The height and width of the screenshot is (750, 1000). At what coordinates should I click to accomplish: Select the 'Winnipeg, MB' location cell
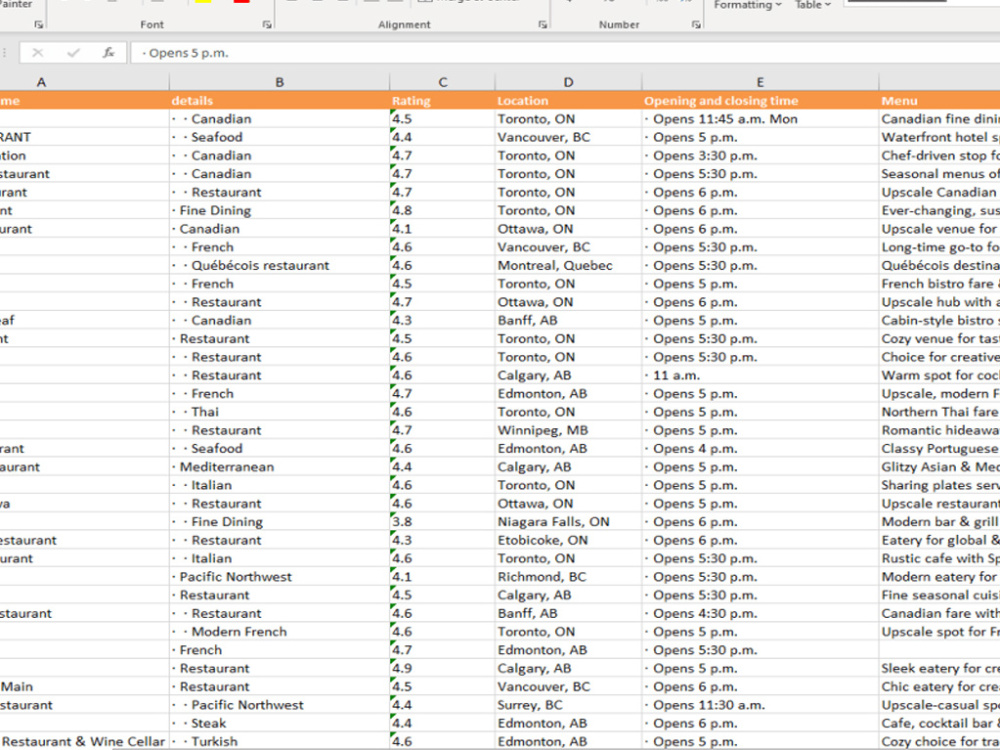pyautogui.click(x=568, y=430)
